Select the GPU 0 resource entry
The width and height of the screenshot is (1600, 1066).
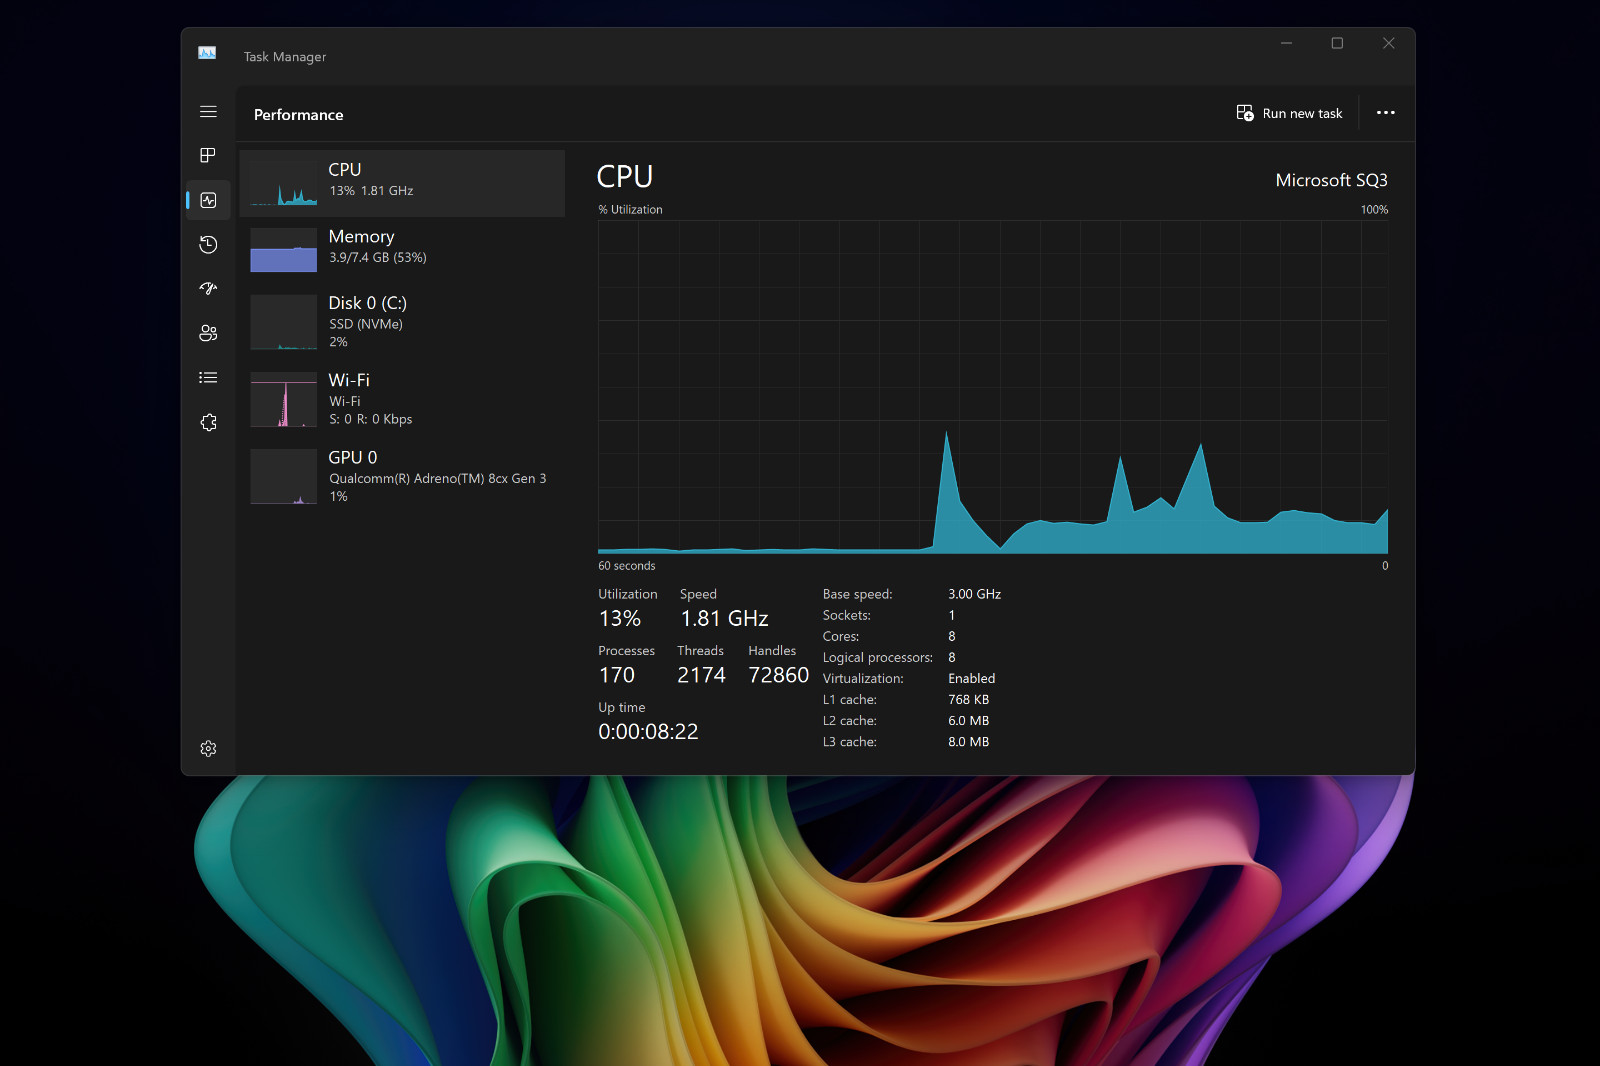click(x=402, y=476)
